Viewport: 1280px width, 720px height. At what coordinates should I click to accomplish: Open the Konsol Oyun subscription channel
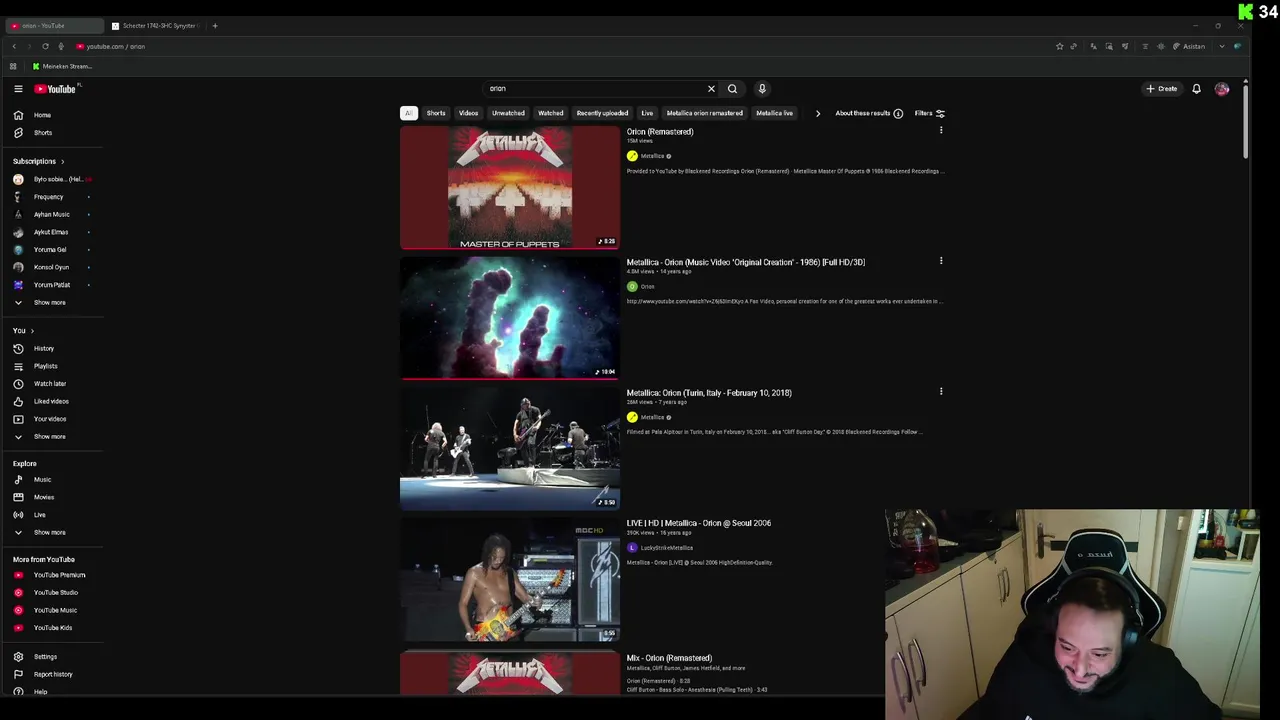(x=52, y=267)
